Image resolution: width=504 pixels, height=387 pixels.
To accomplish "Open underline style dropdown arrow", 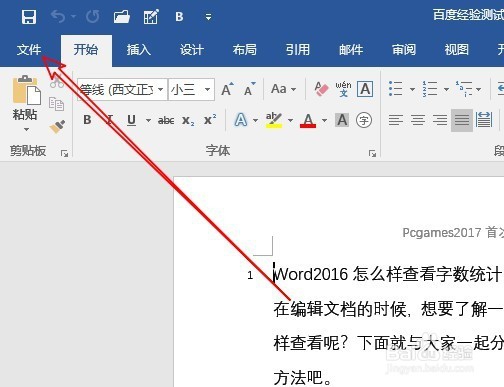I will click(148, 120).
